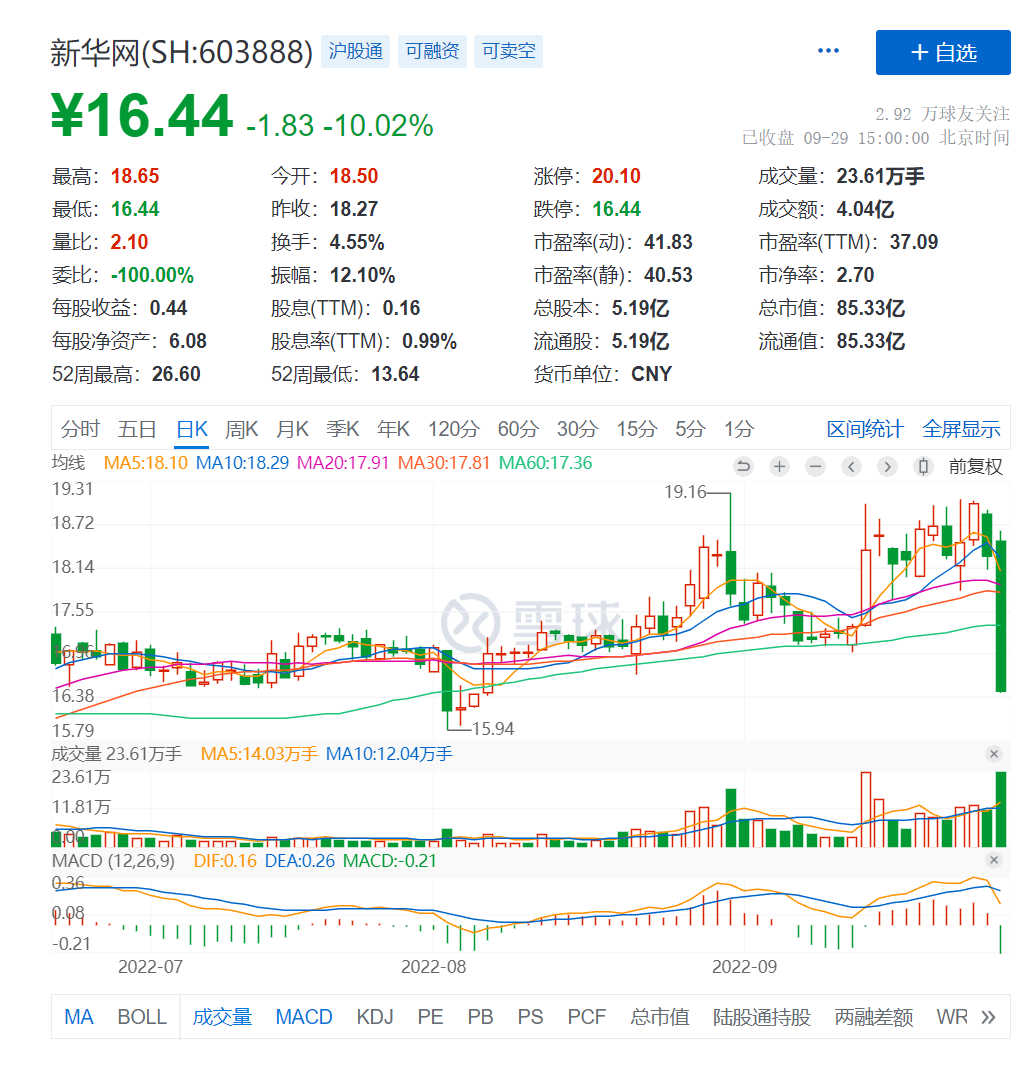This screenshot has width=1034, height=1066.
Task: Close the MACD indicator panel
Action: tap(994, 860)
